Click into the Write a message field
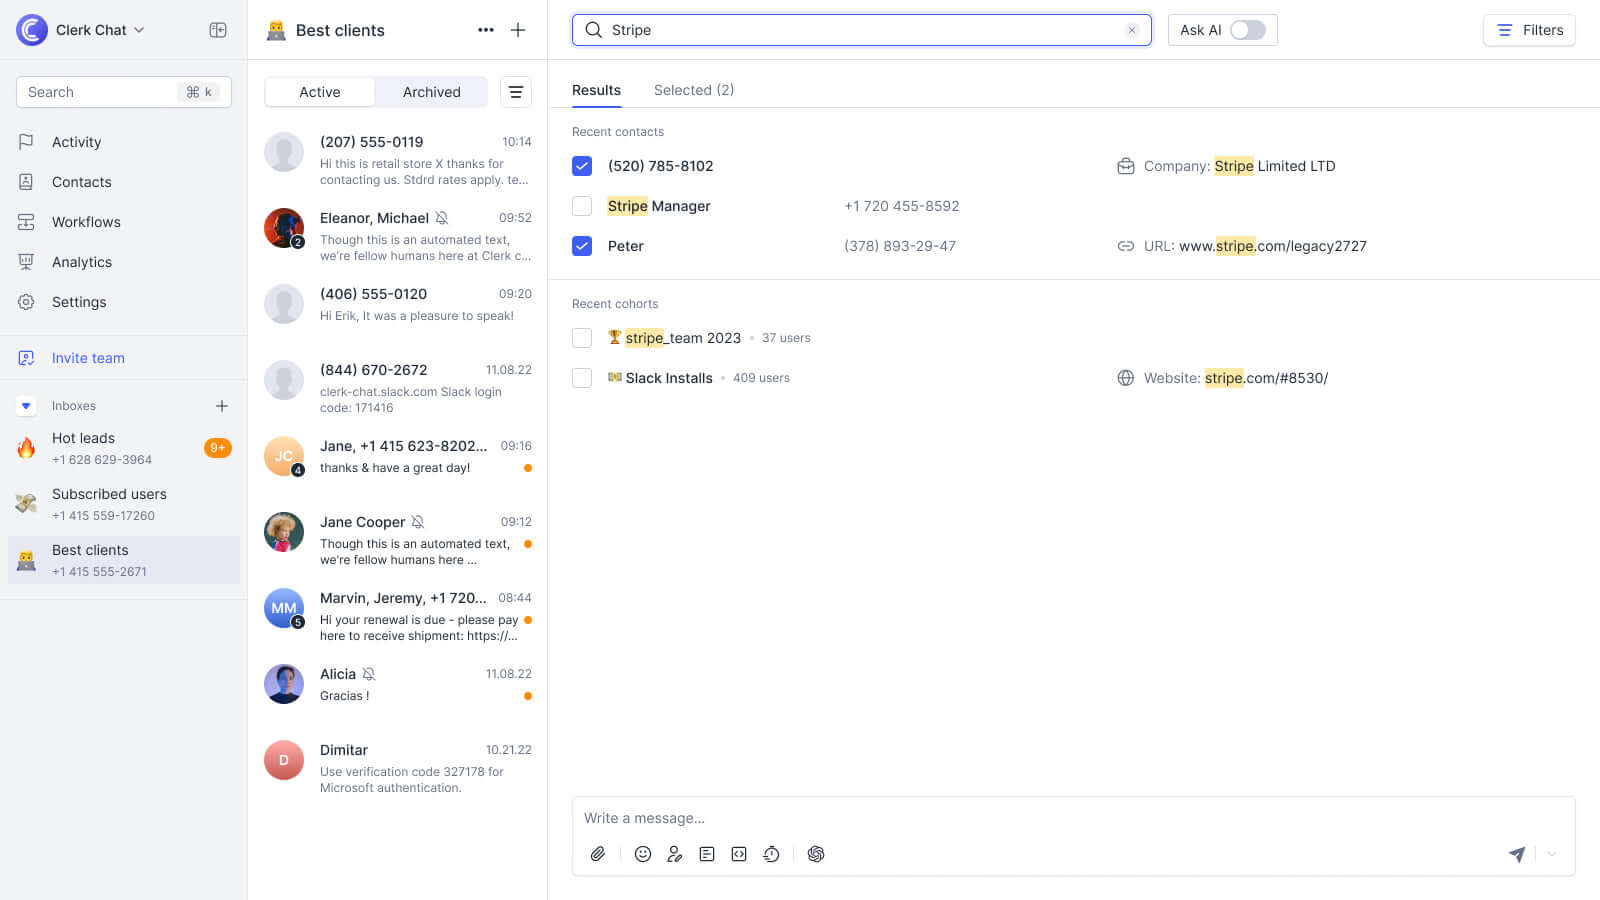The image size is (1600, 900). 1073,818
